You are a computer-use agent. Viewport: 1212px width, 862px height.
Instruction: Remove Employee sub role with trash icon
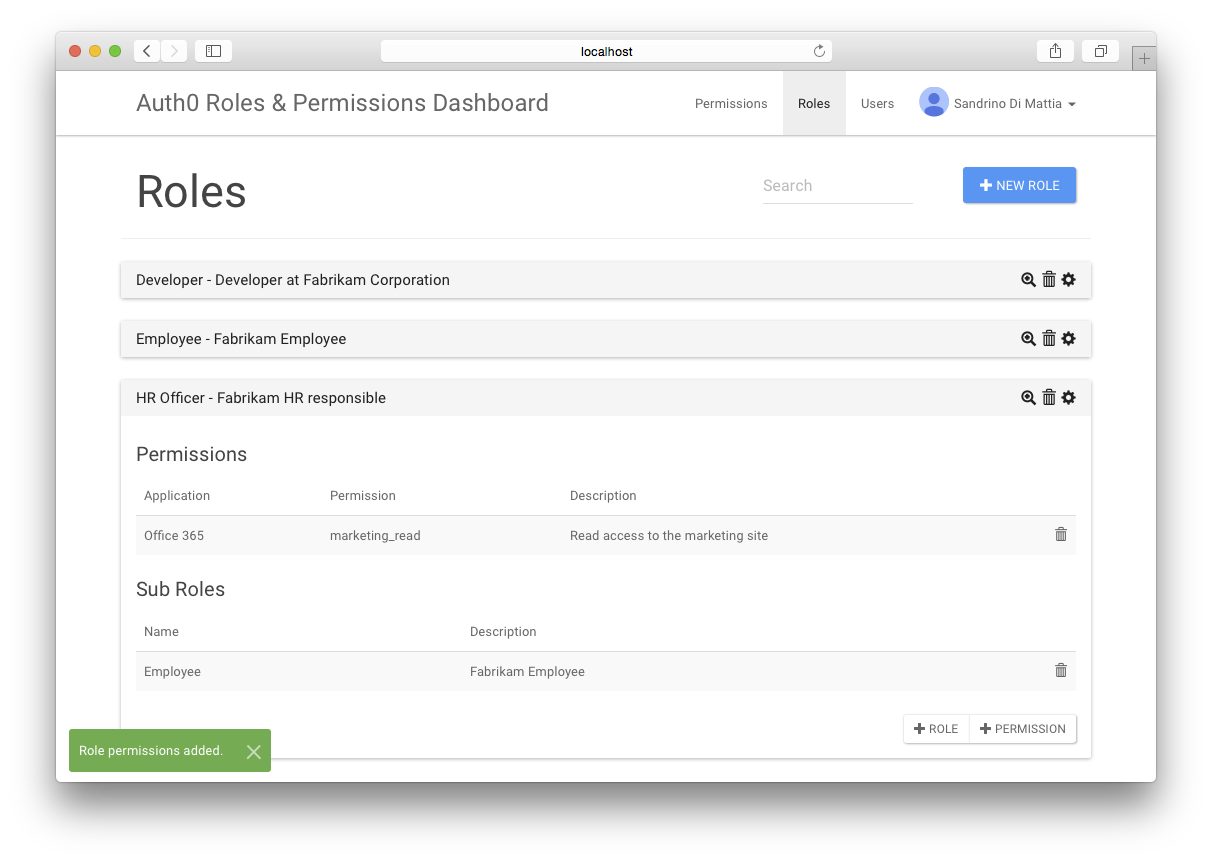1061,671
